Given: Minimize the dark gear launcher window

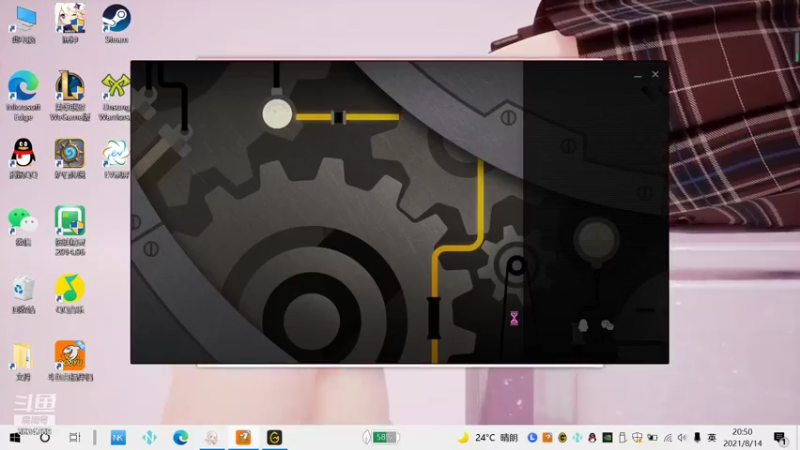Looking at the screenshot, I should [638, 75].
